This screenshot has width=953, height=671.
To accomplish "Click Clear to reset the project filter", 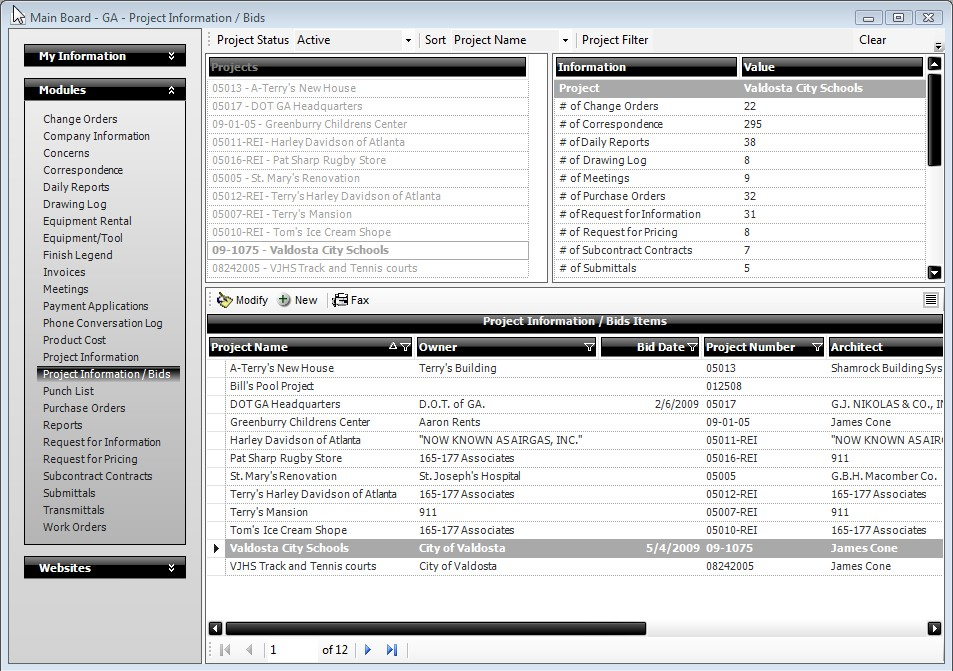I will 871,39.
